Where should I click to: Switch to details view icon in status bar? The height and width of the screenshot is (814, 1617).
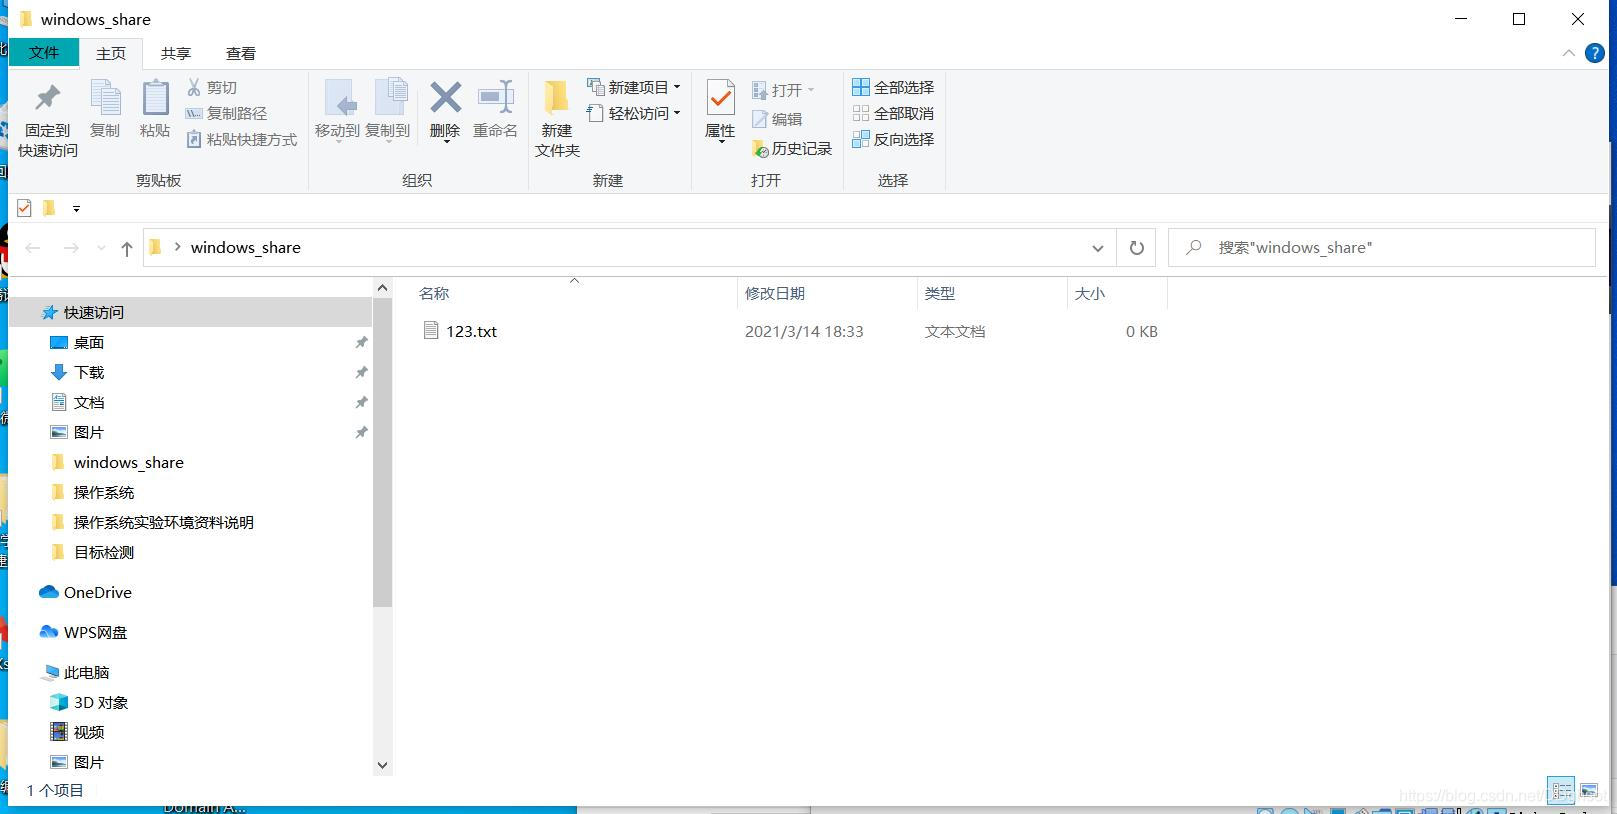(x=1561, y=791)
